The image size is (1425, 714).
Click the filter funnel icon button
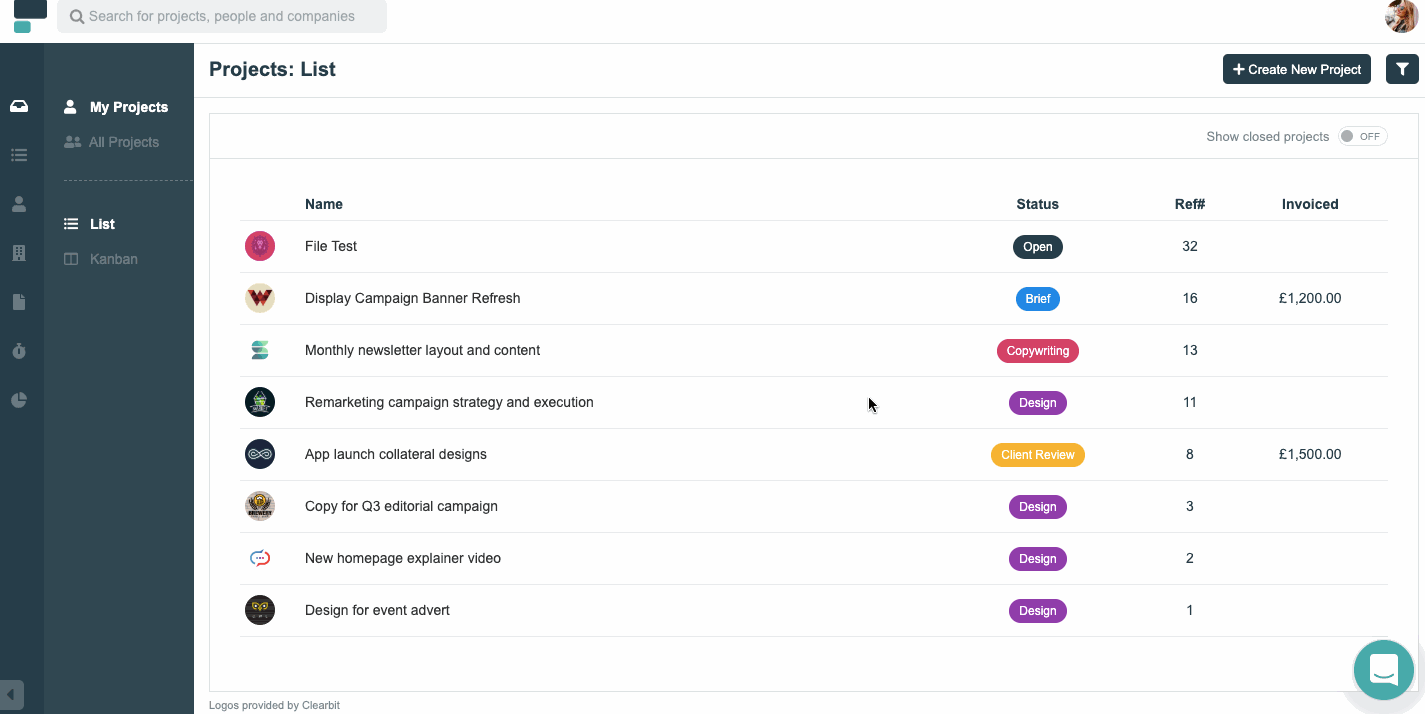coord(1402,69)
